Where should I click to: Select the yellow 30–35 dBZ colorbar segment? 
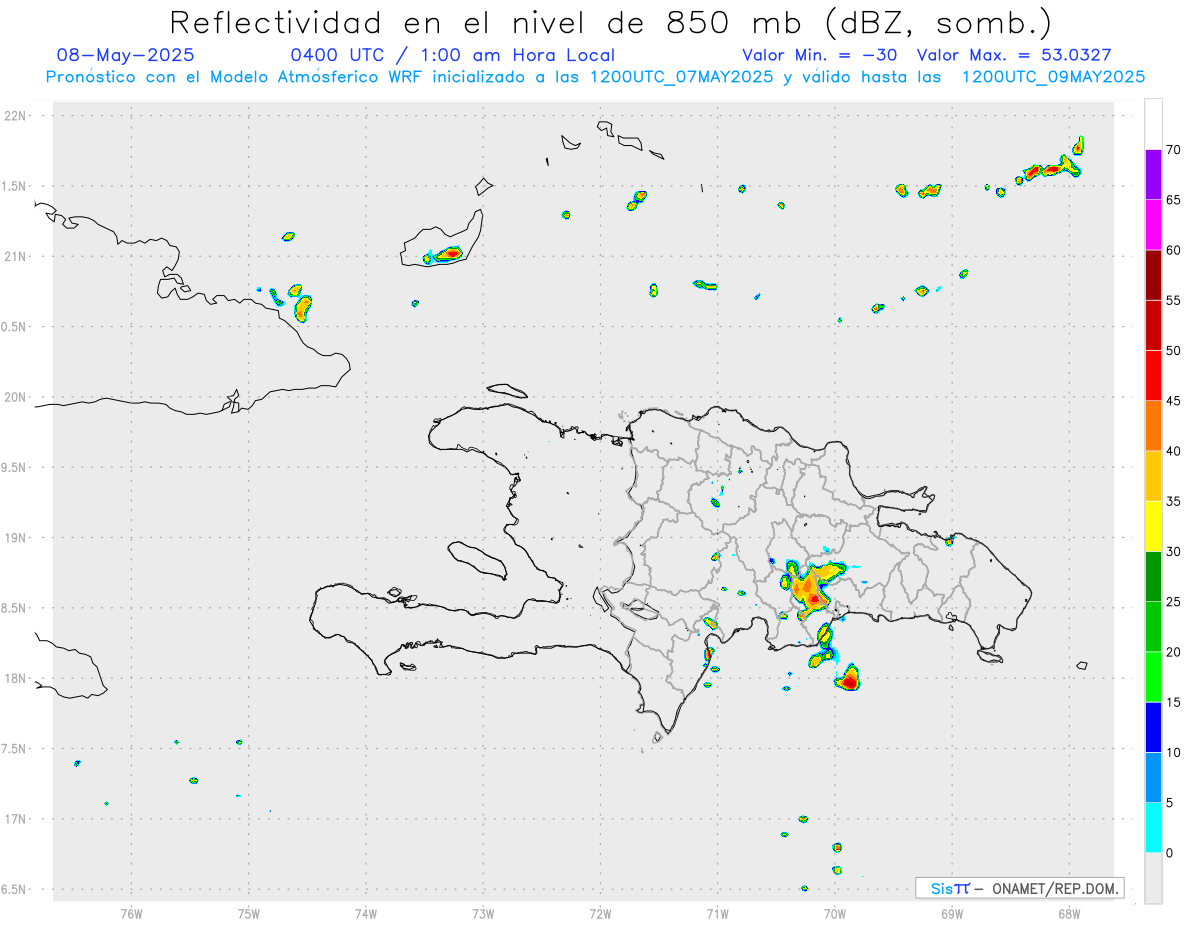click(1153, 526)
